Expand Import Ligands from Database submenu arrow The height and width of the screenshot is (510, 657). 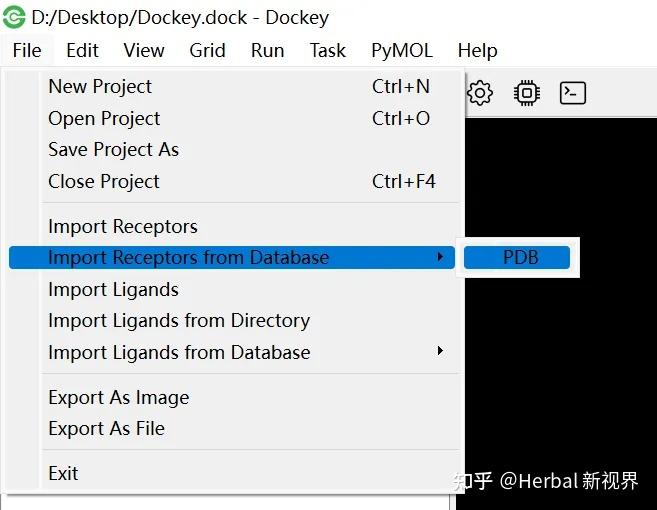click(x=440, y=352)
